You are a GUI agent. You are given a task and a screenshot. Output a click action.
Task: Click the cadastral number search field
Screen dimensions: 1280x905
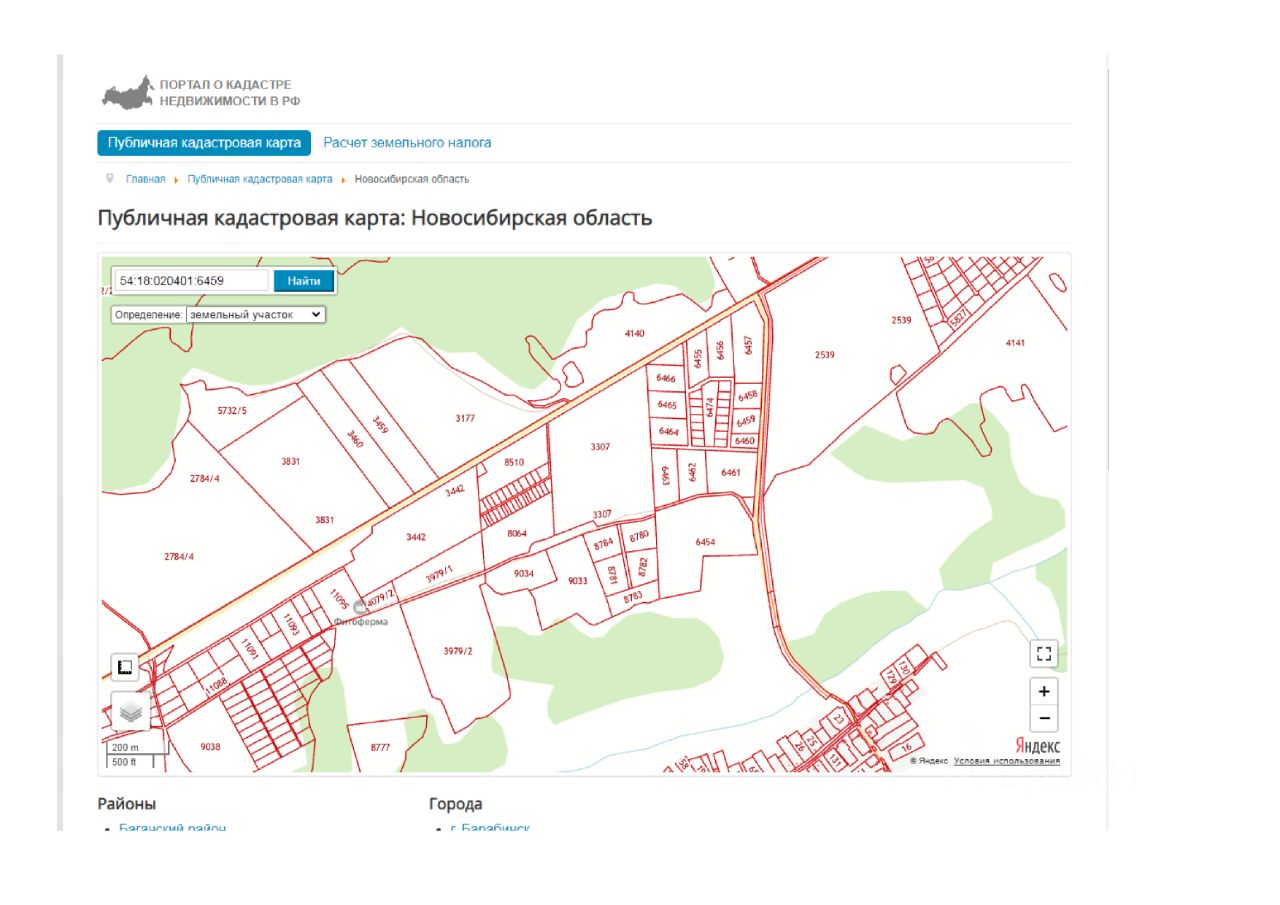tap(191, 281)
